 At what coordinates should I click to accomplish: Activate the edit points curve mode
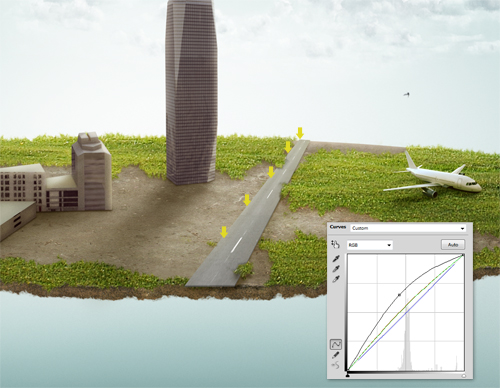[x=336, y=344]
